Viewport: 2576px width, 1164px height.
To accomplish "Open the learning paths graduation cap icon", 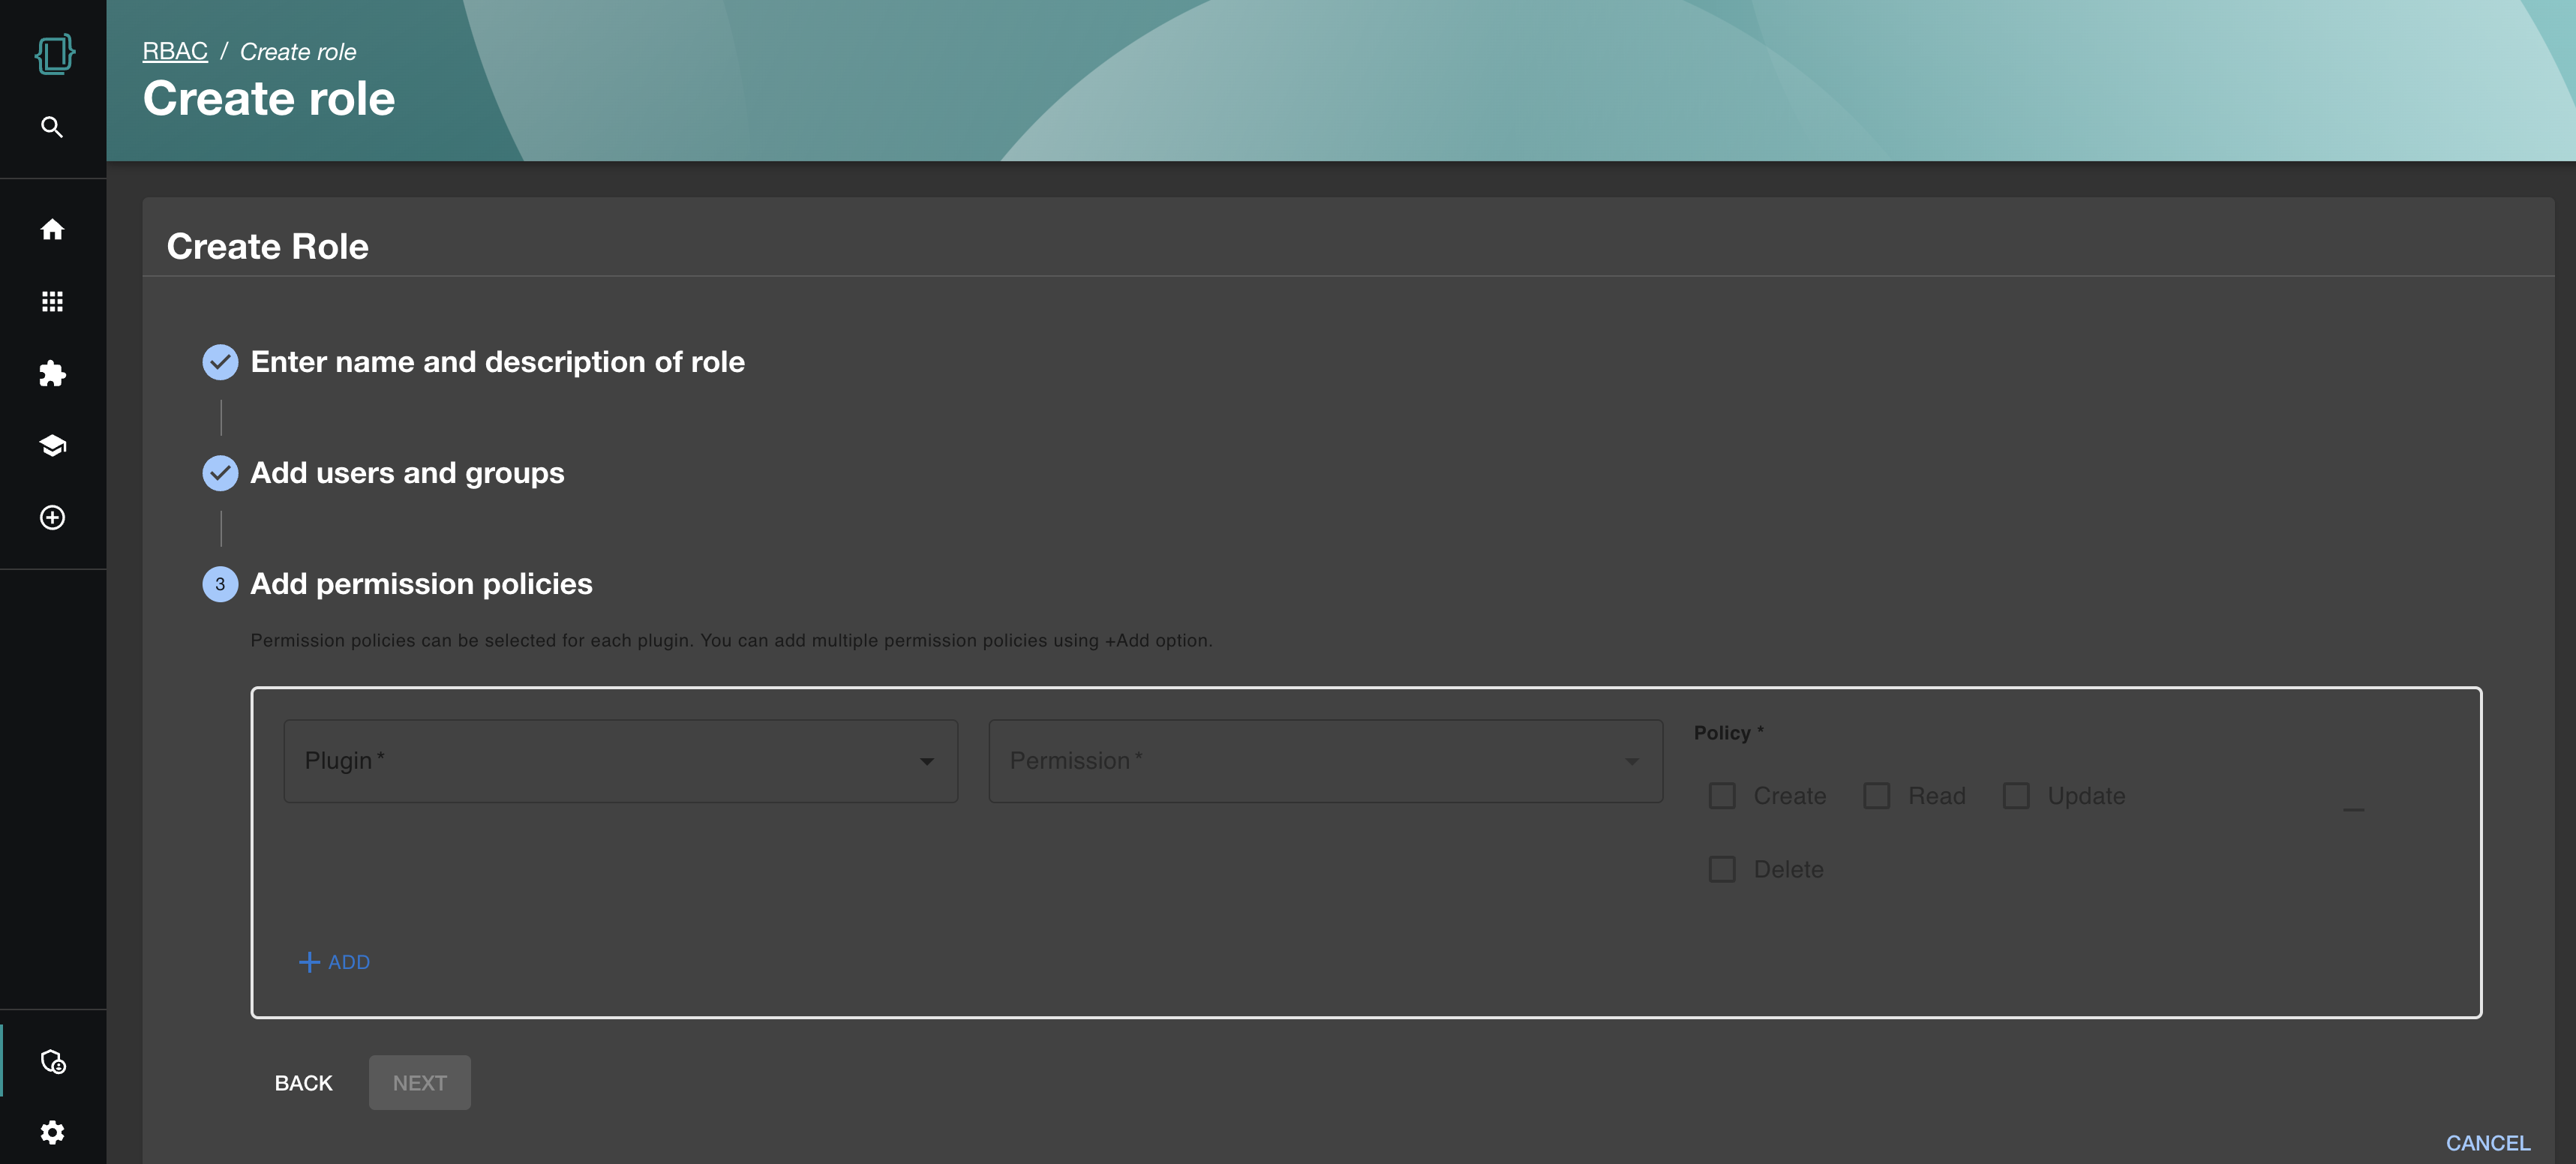I will (52, 446).
